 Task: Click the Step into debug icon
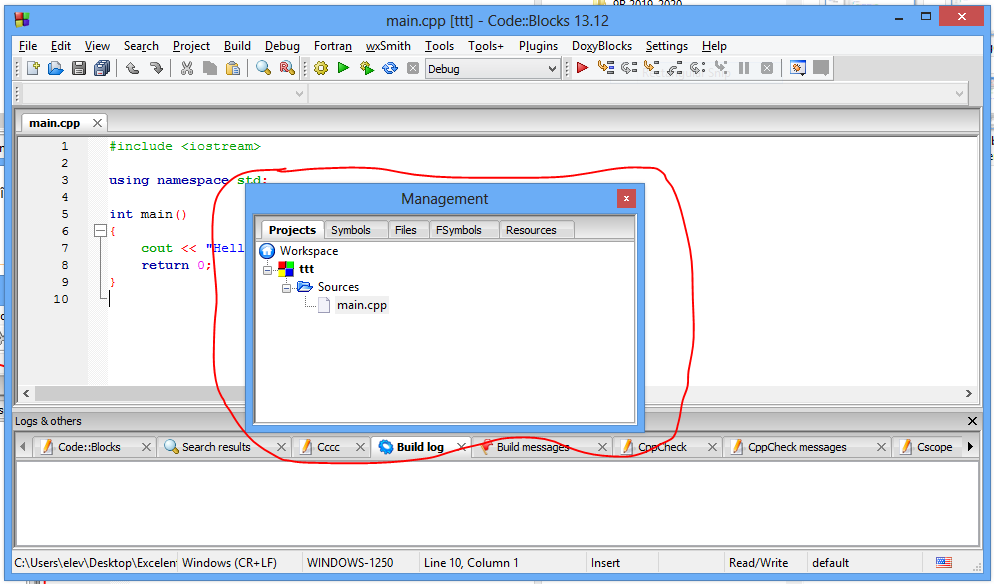pos(652,68)
